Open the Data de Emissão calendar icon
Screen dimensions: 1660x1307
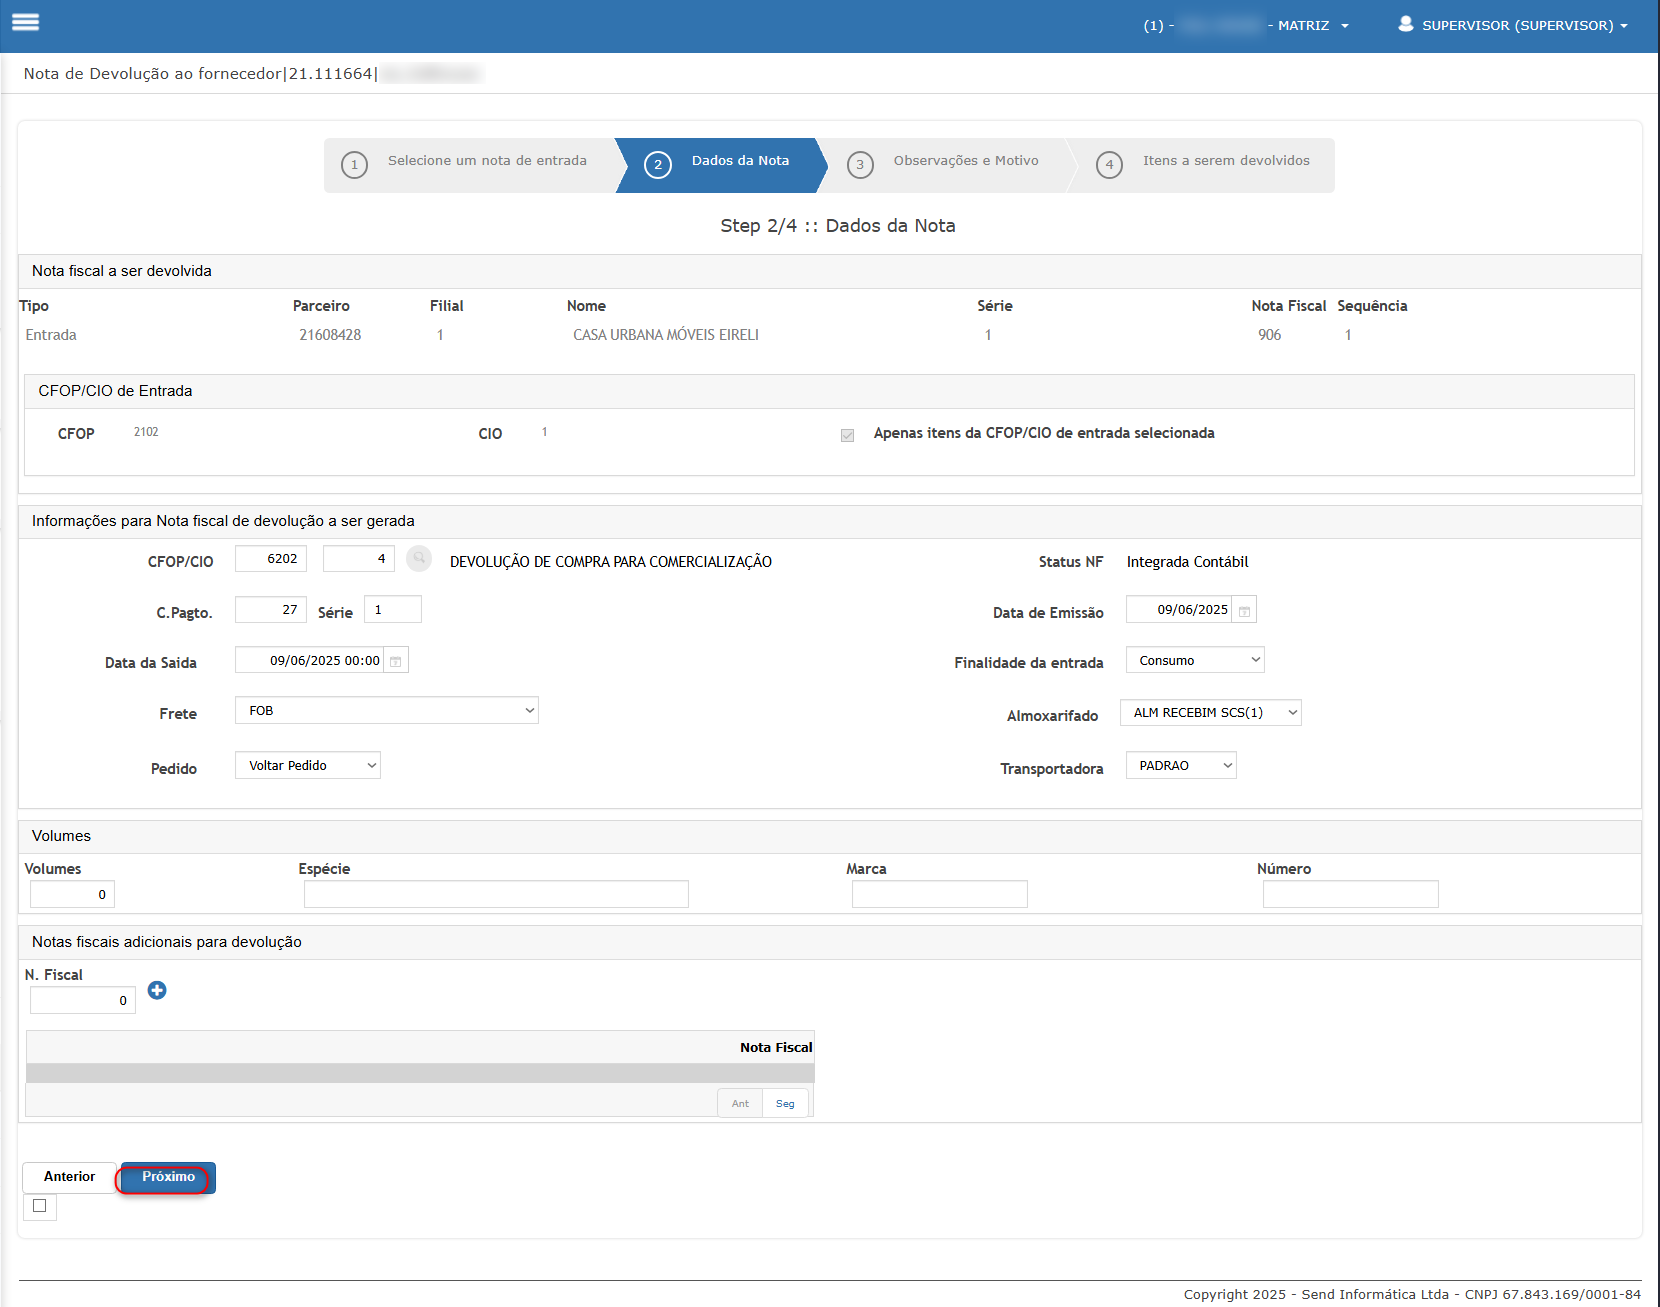1244,610
